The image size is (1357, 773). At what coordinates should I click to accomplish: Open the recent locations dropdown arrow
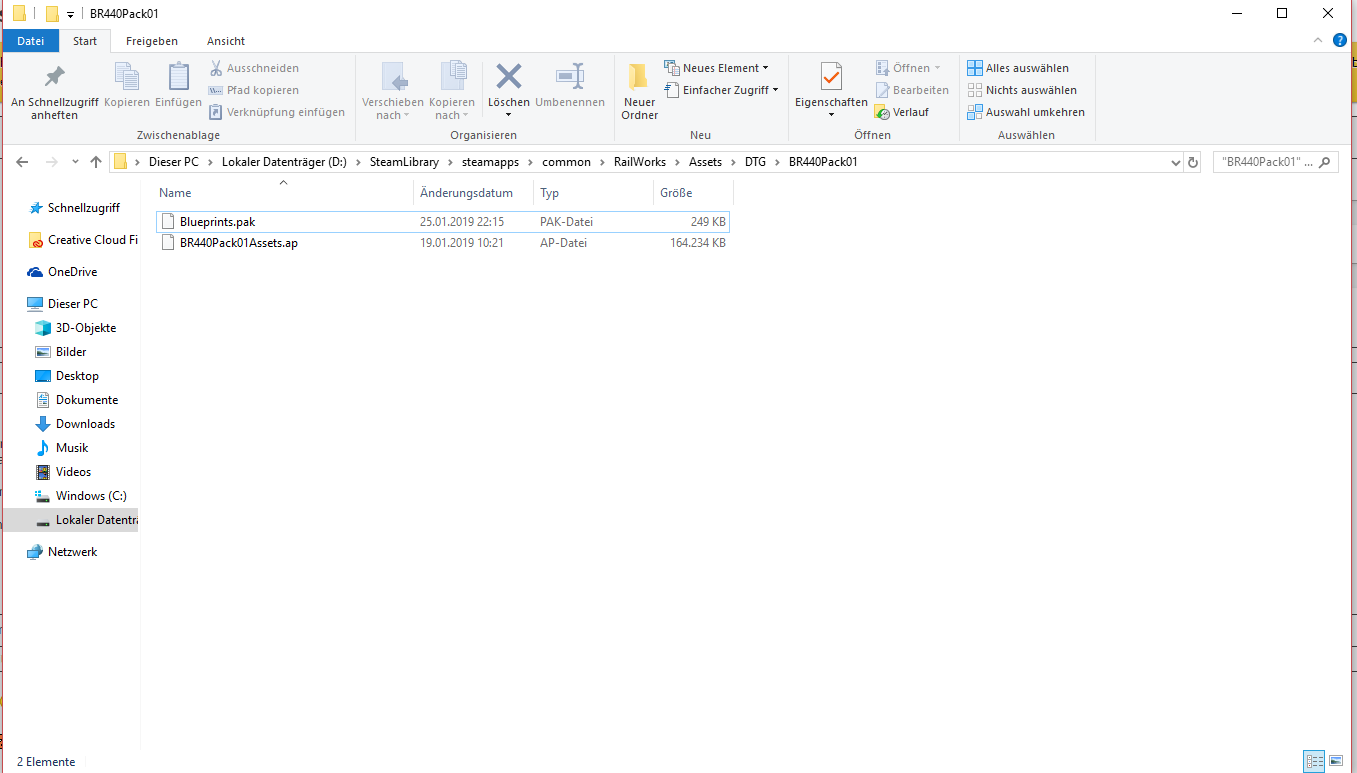pos(75,162)
